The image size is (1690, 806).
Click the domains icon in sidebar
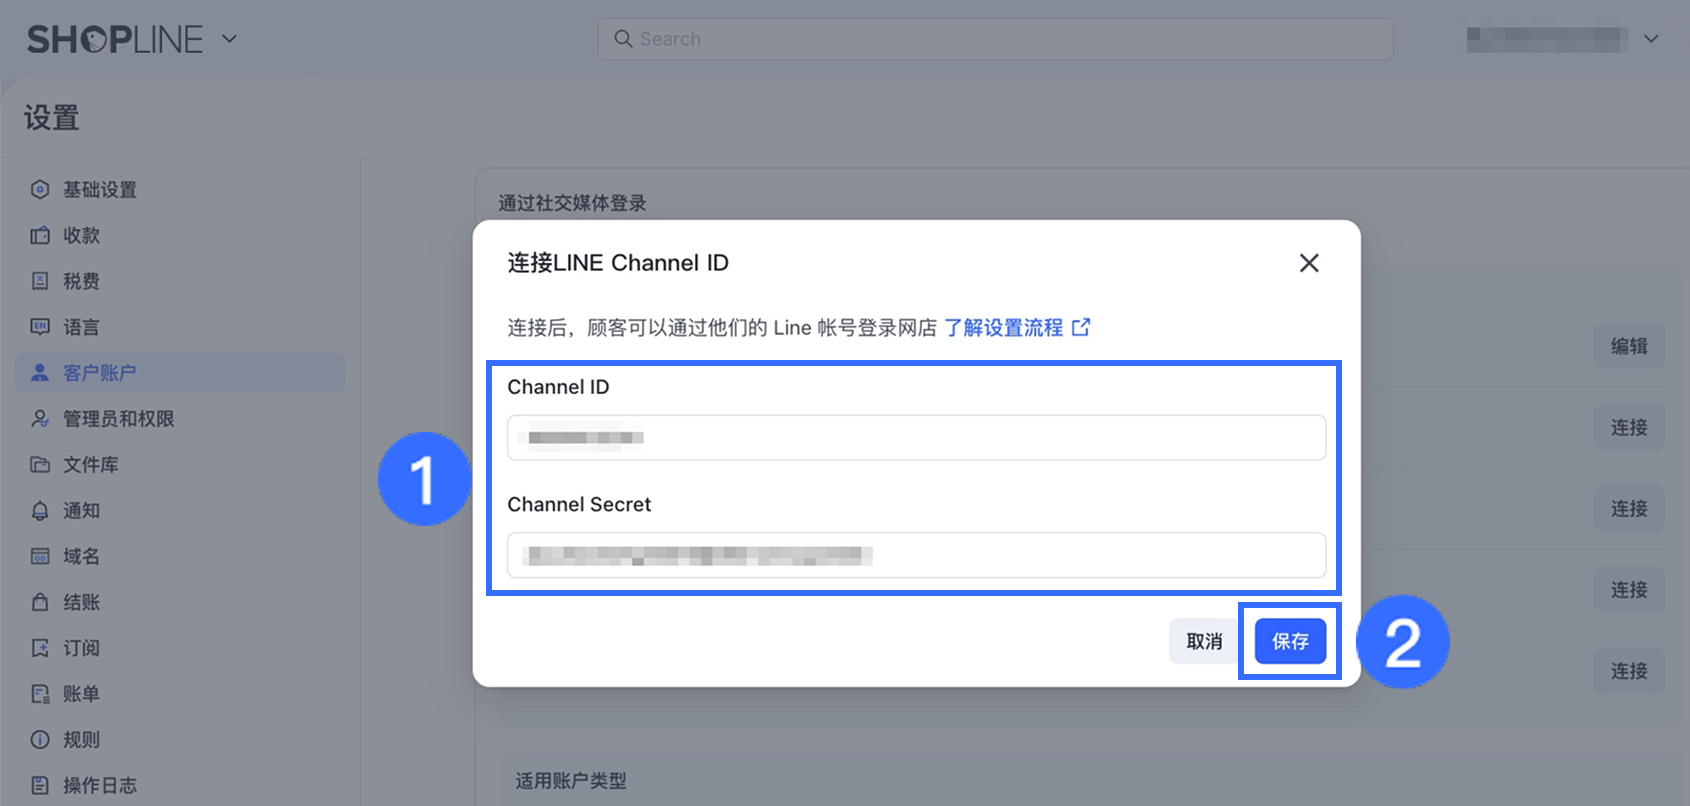[x=40, y=556]
